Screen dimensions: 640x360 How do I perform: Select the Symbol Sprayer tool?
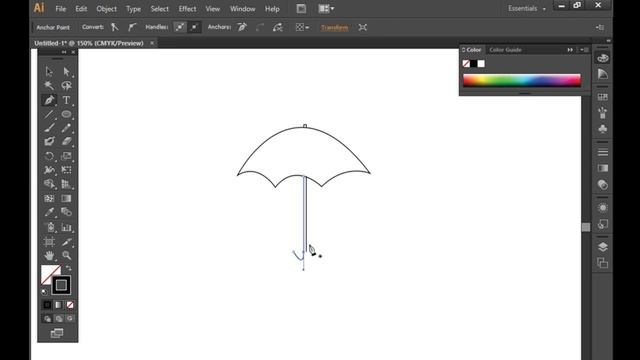49,227
